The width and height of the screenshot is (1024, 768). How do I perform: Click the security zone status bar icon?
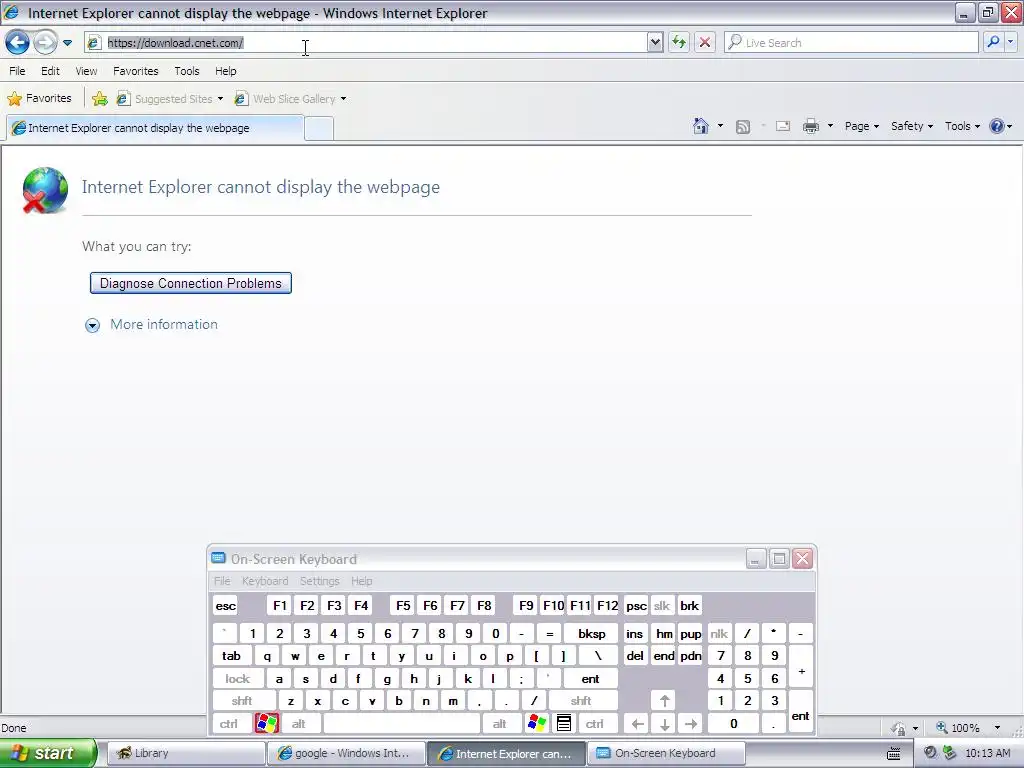899,728
